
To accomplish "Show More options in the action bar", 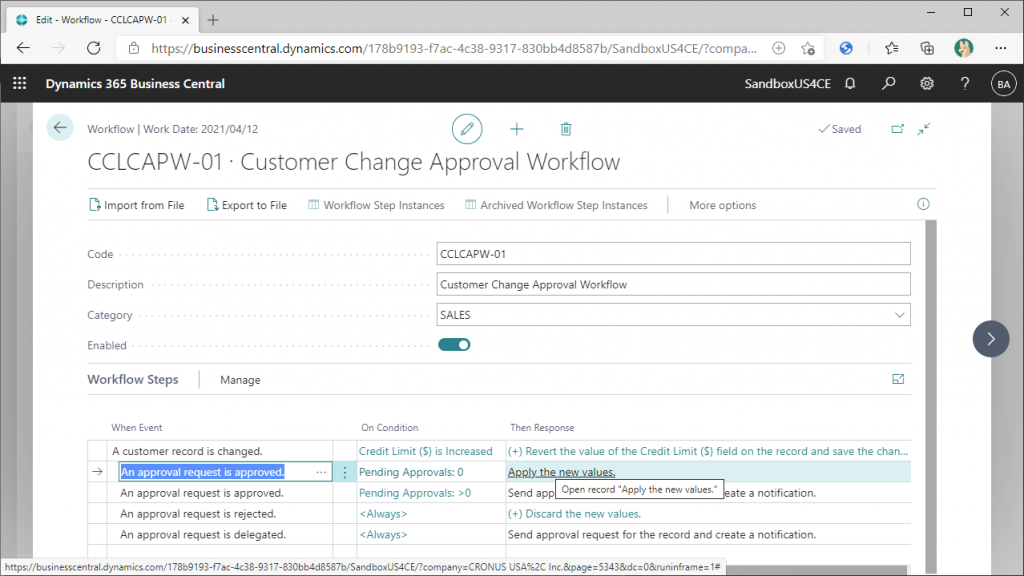I will 722,205.
